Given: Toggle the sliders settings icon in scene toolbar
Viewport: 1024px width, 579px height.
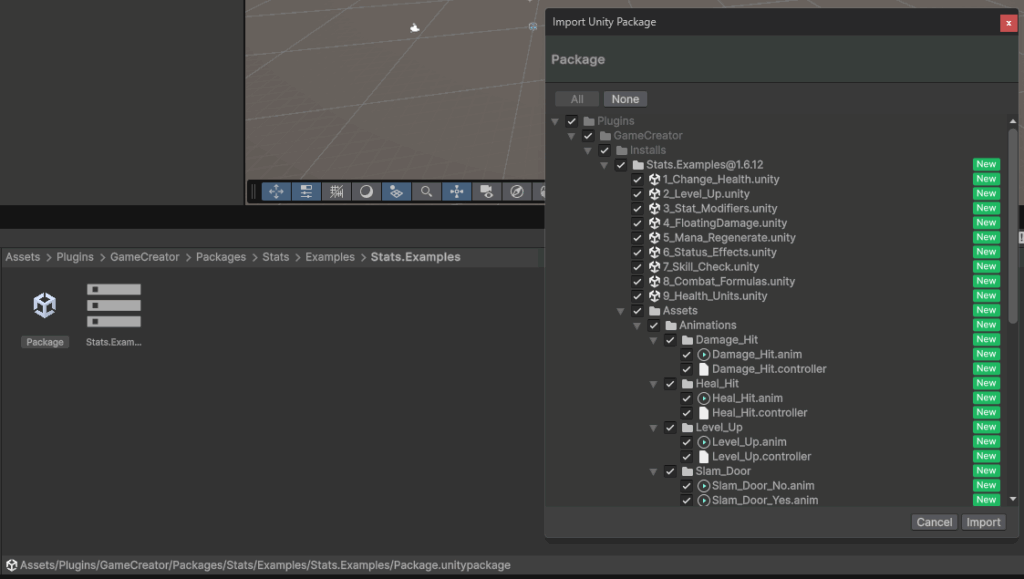Looking at the screenshot, I should [x=306, y=191].
